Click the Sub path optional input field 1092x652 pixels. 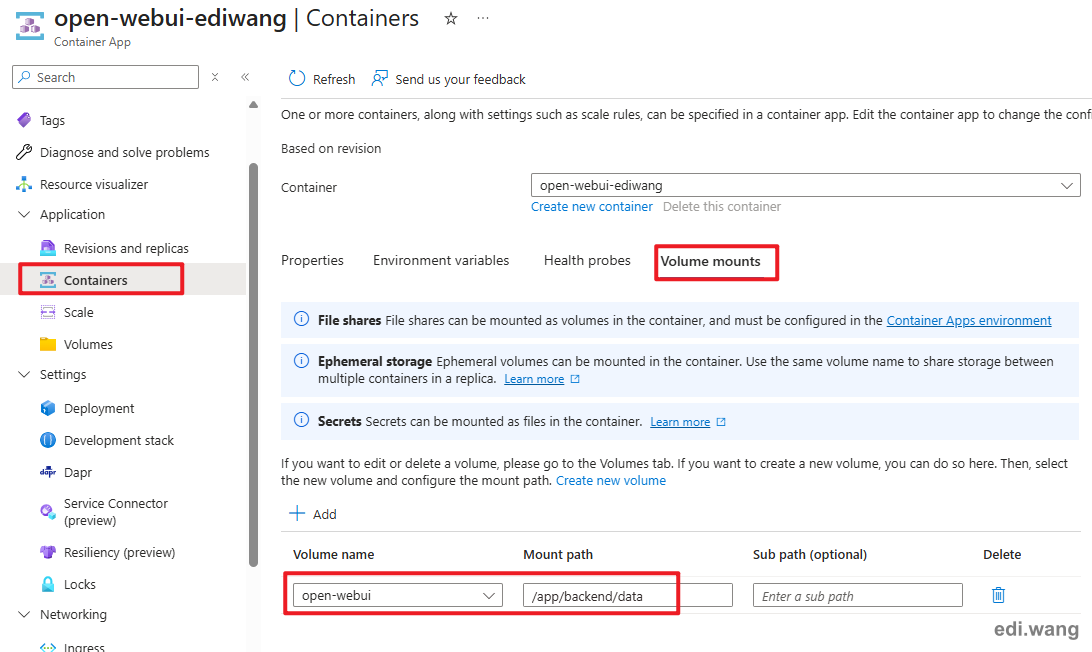click(857, 596)
